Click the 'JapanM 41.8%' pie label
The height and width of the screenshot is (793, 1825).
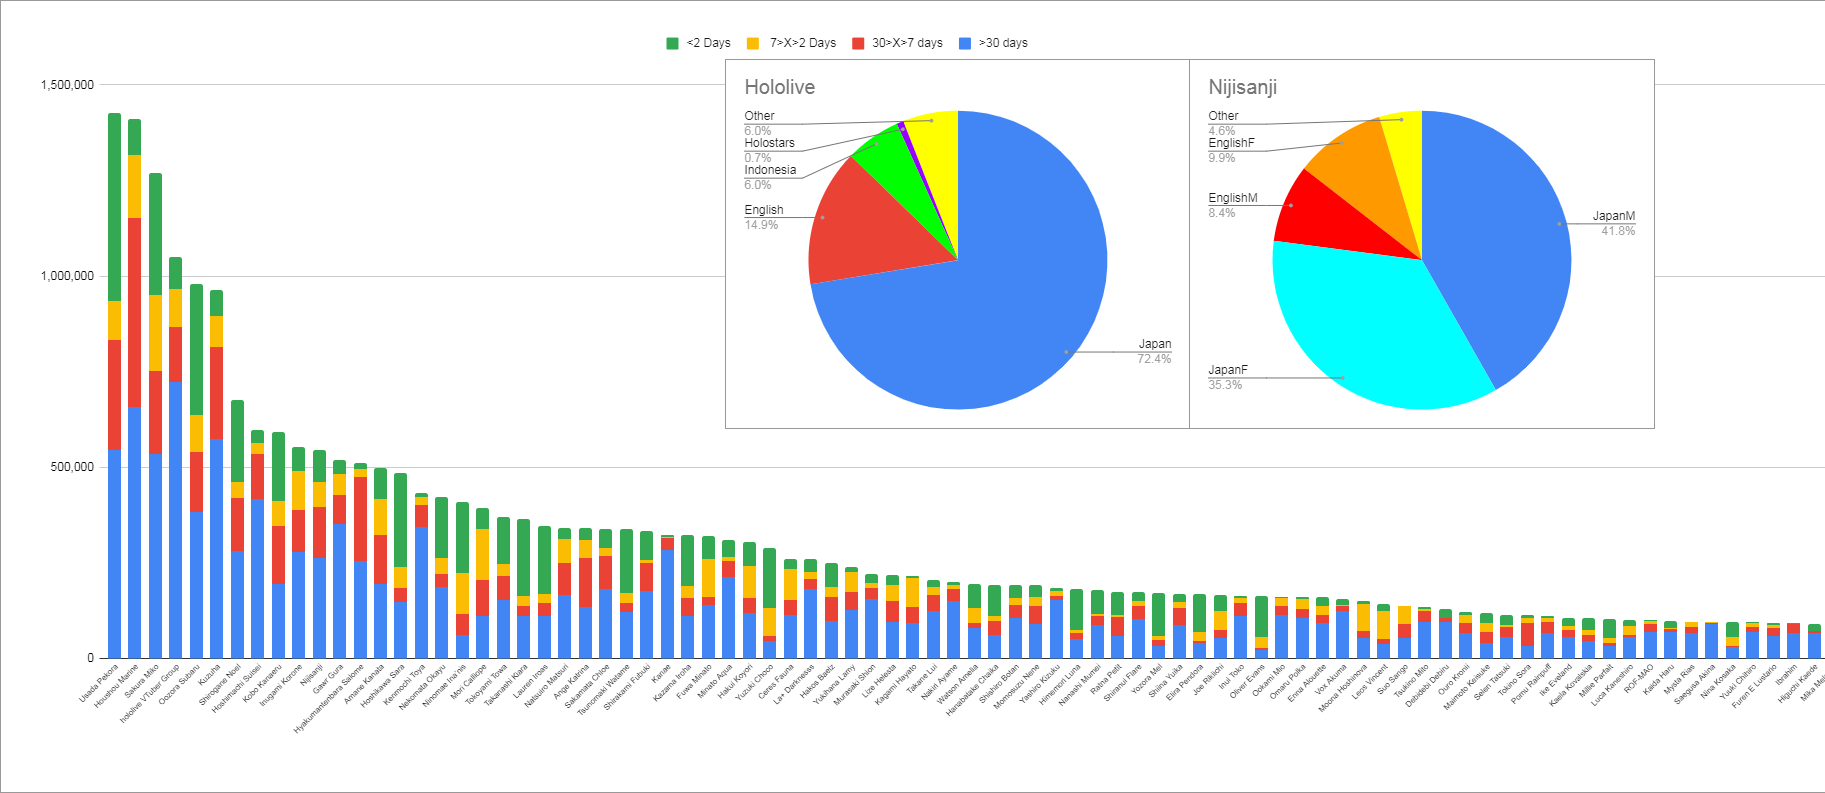(x=1614, y=223)
